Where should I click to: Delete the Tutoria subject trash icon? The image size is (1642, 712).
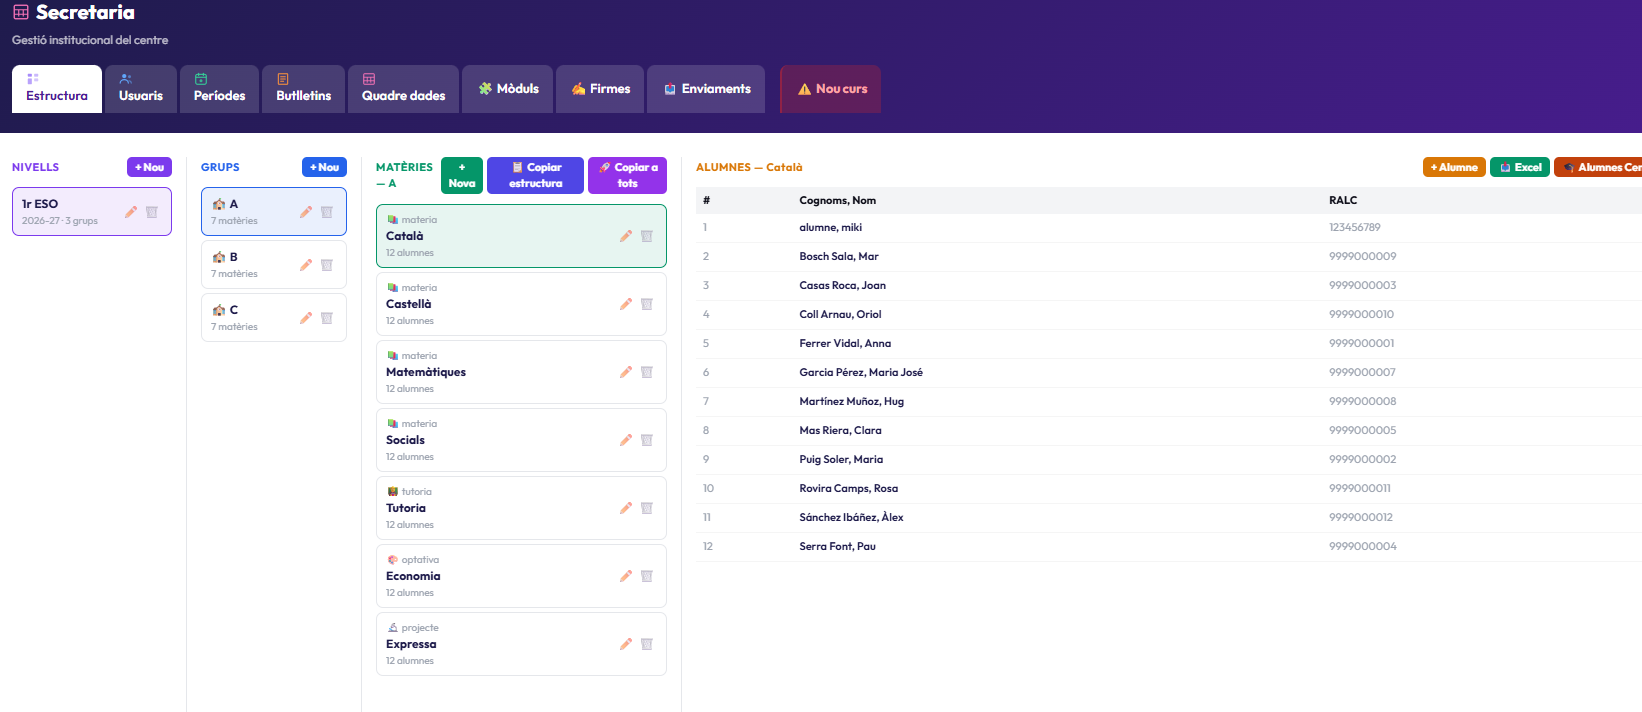647,508
